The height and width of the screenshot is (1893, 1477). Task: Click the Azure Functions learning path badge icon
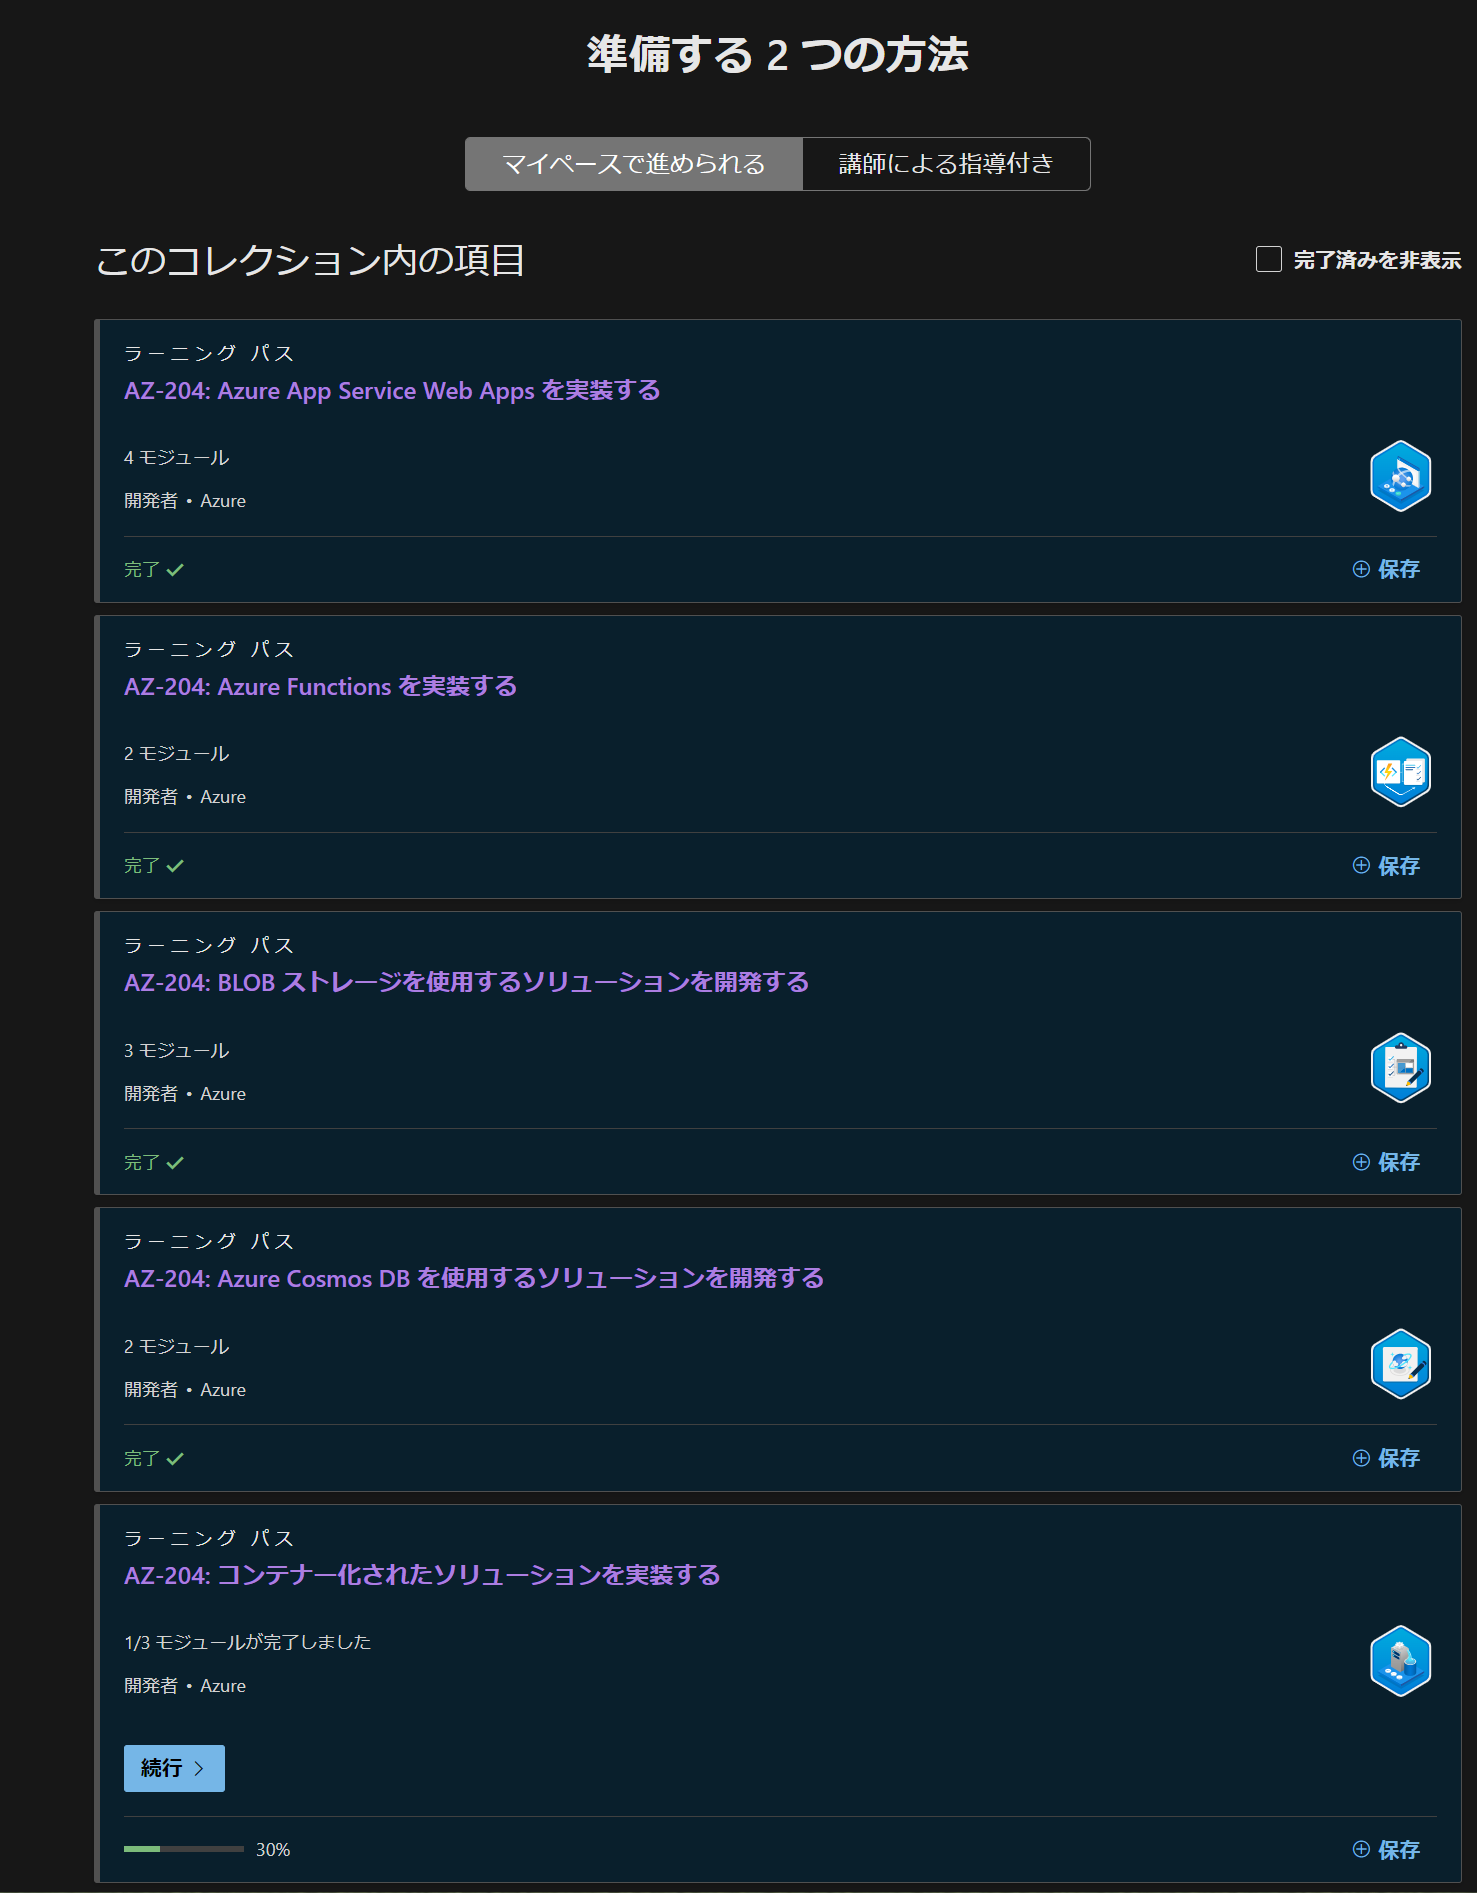click(x=1400, y=772)
